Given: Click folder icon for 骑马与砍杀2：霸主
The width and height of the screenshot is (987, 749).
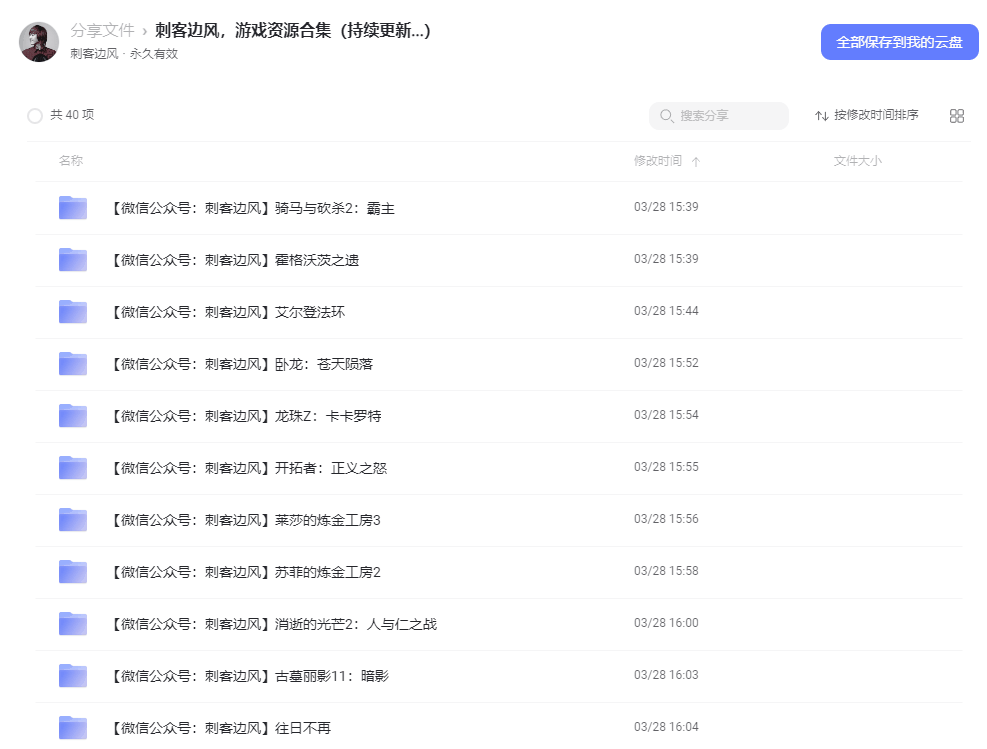Looking at the screenshot, I should 73,207.
